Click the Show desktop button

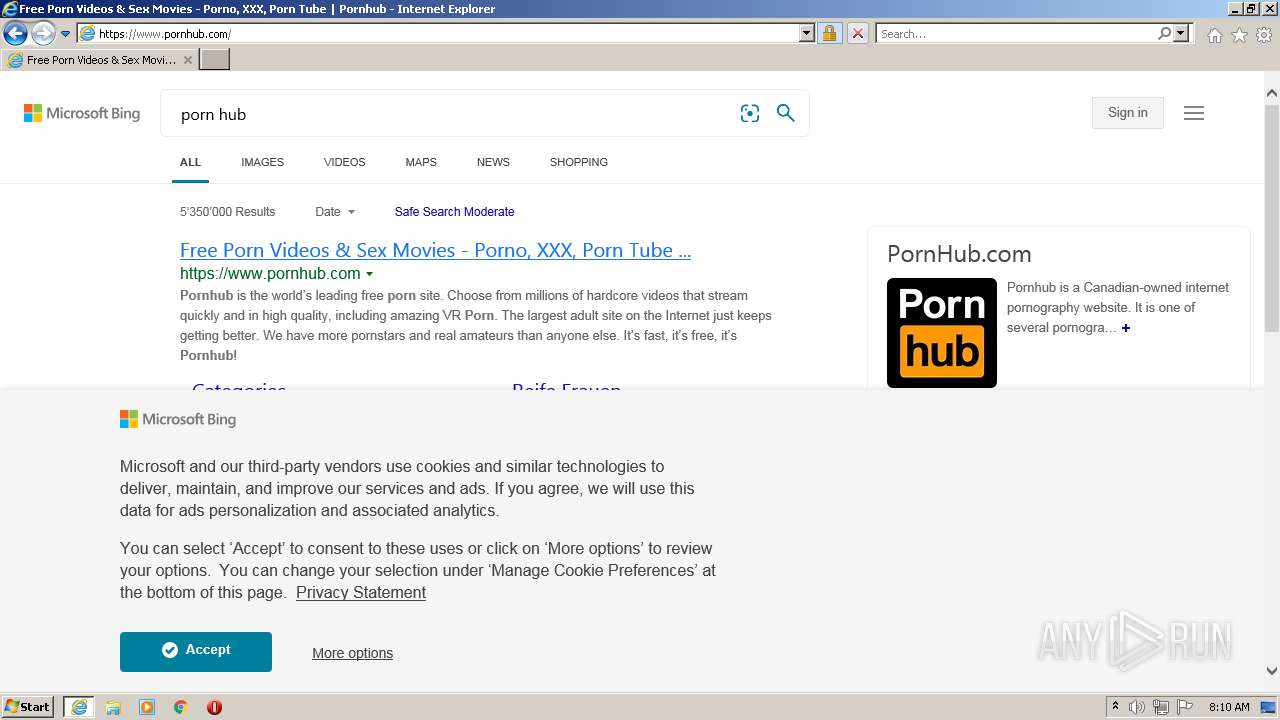click(1269, 707)
